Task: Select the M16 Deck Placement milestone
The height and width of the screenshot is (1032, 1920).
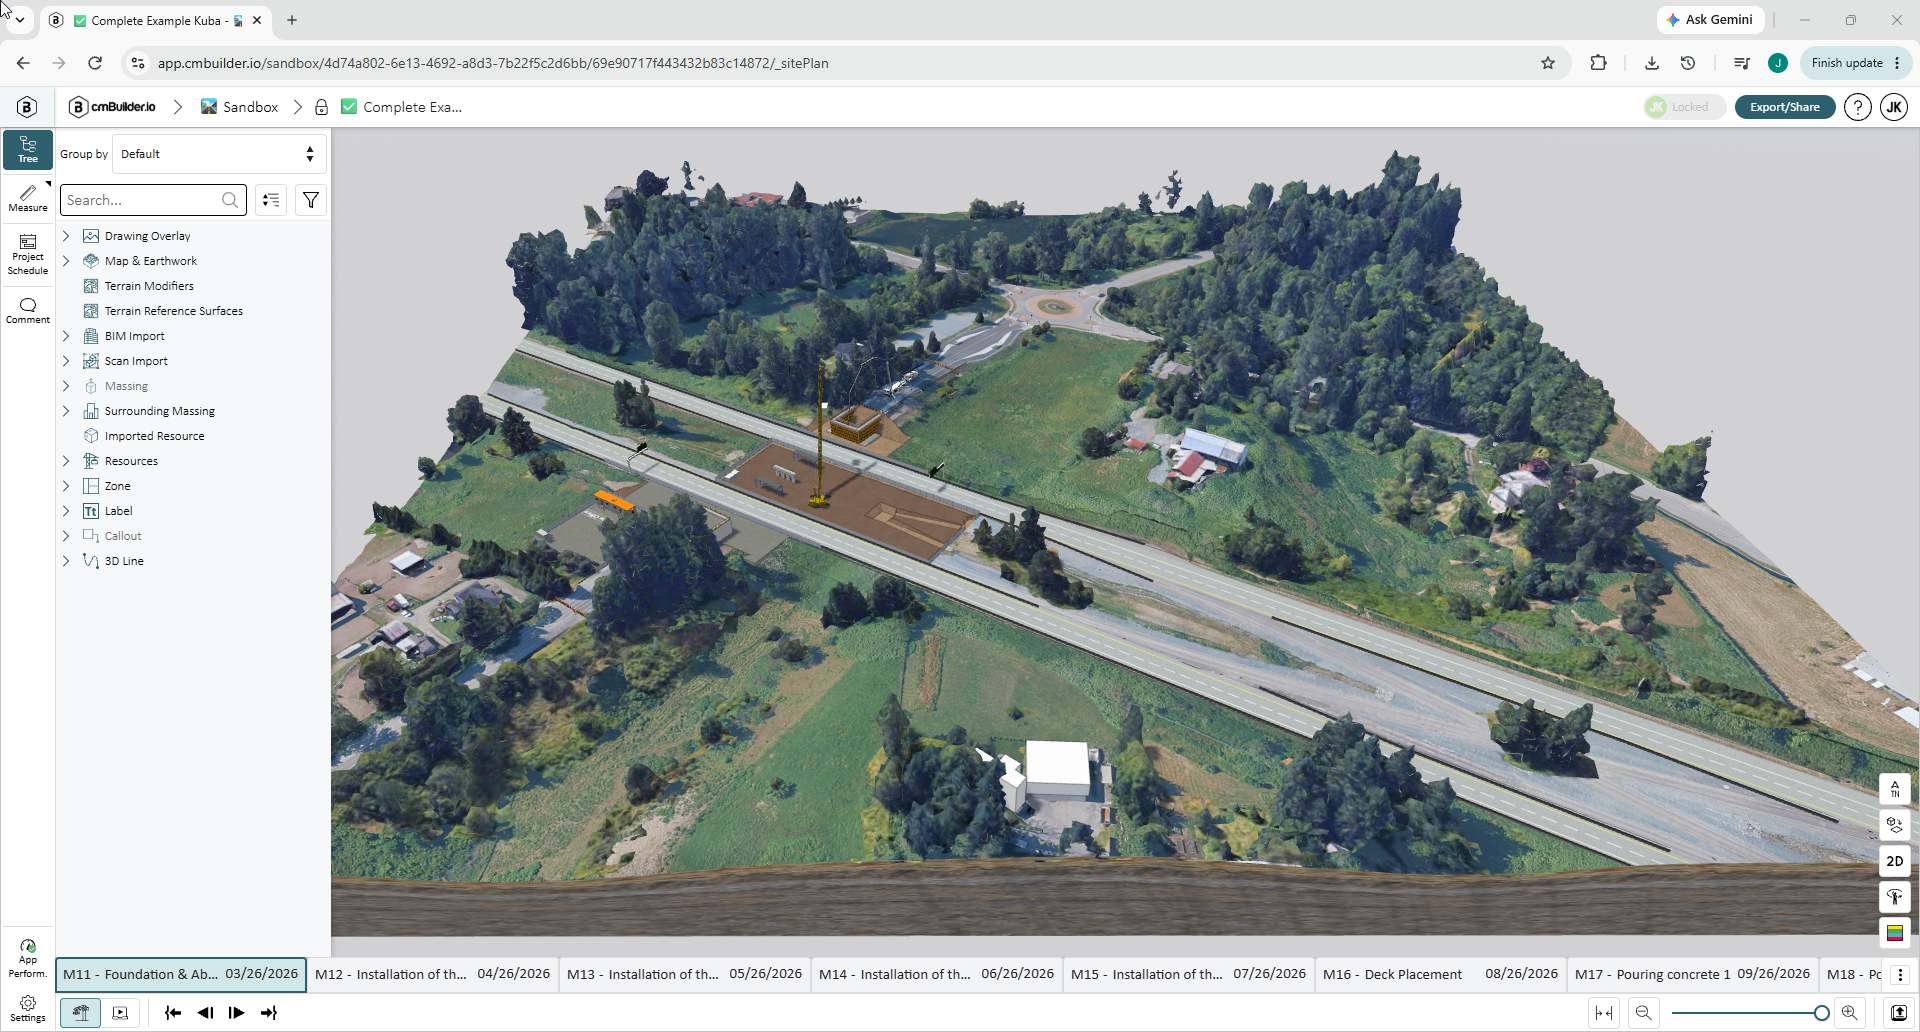Action: pyautogui.click(x=1440, y=974)
